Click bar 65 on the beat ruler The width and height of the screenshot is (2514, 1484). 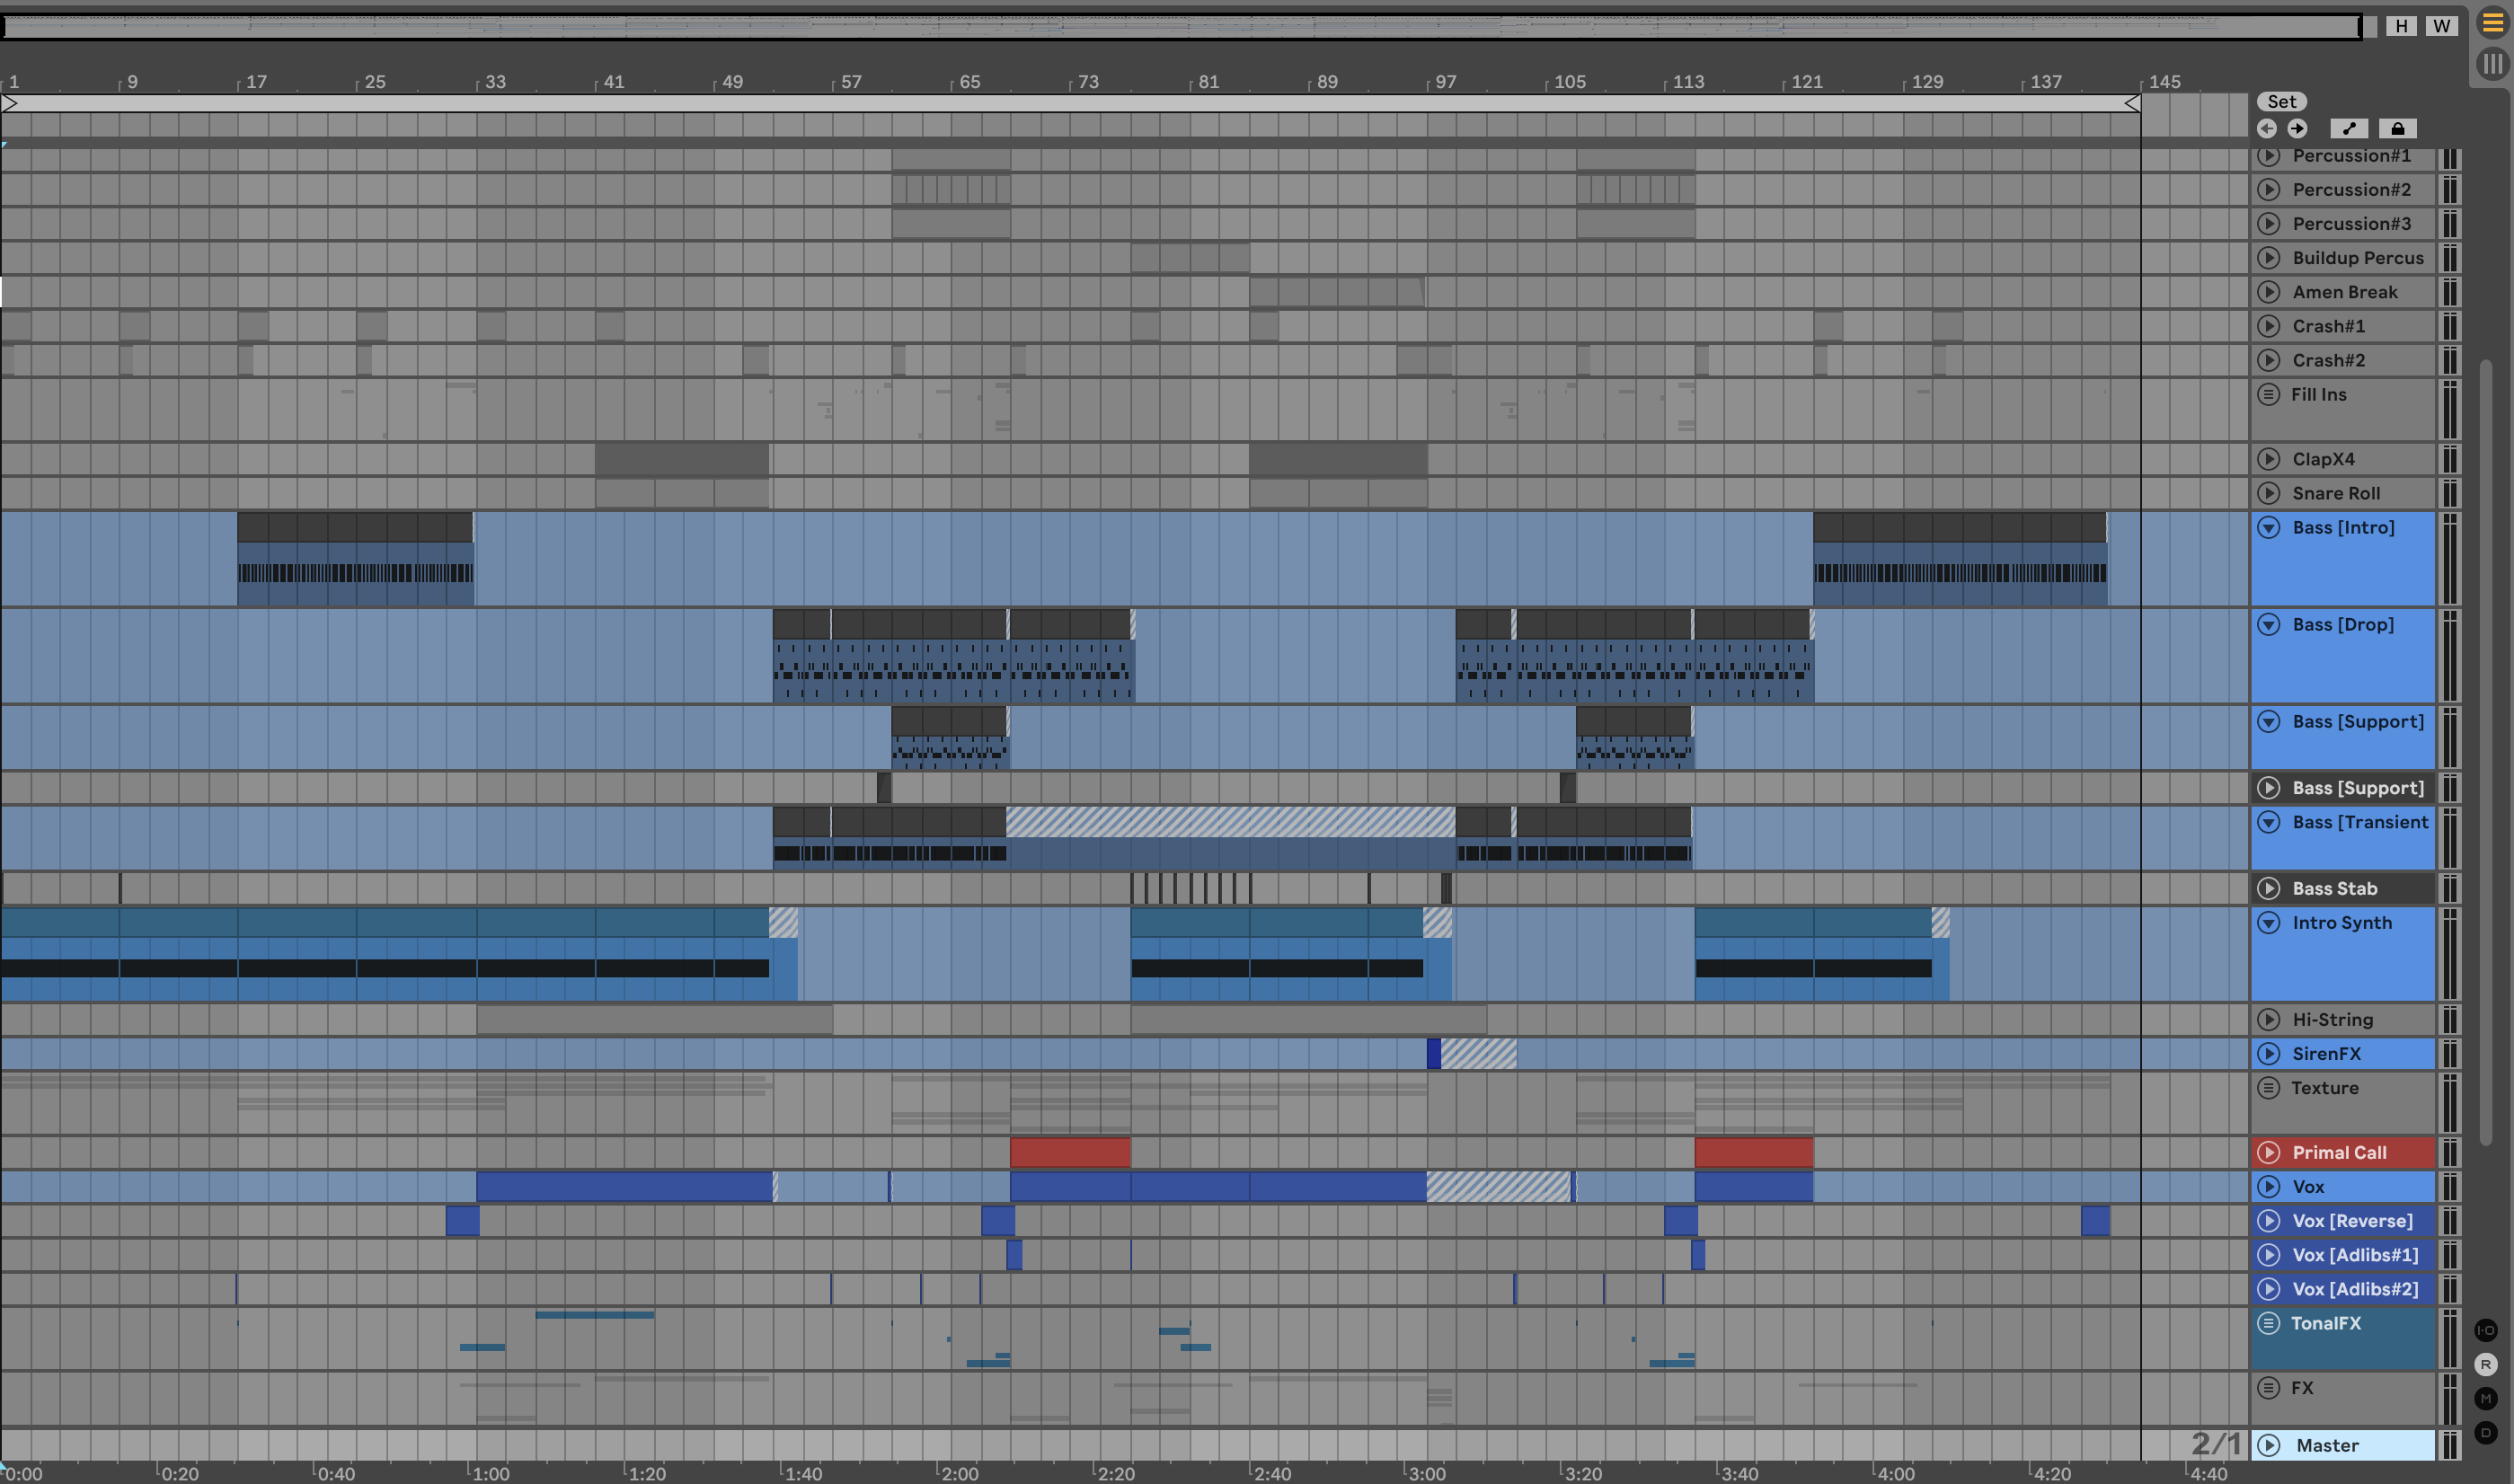(969, 82)
